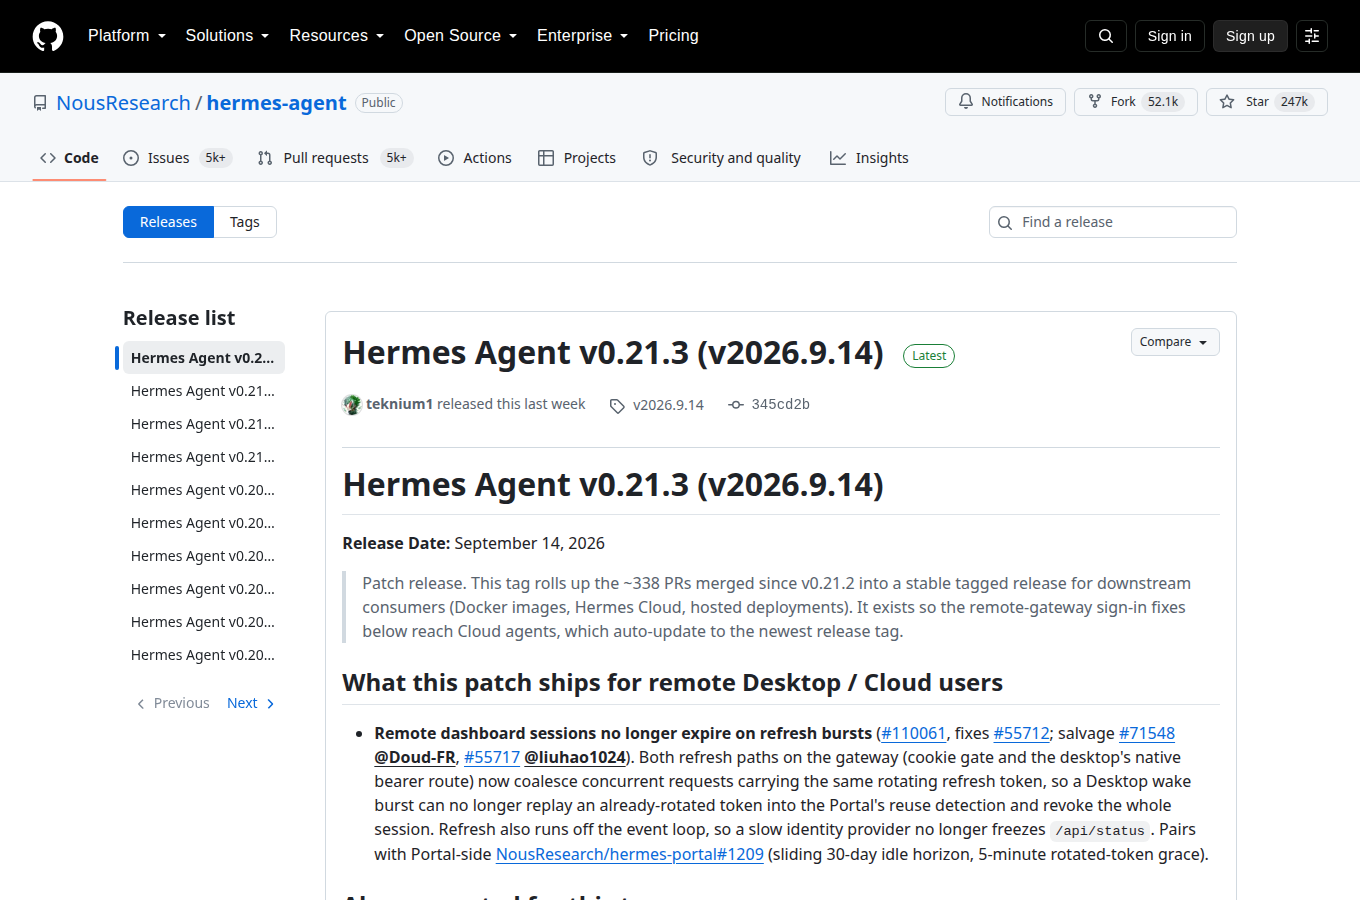The height and width of the screenshot is (900, 1360).
Task: Open the appearance settings icon button
Action: pos(1312,36)
